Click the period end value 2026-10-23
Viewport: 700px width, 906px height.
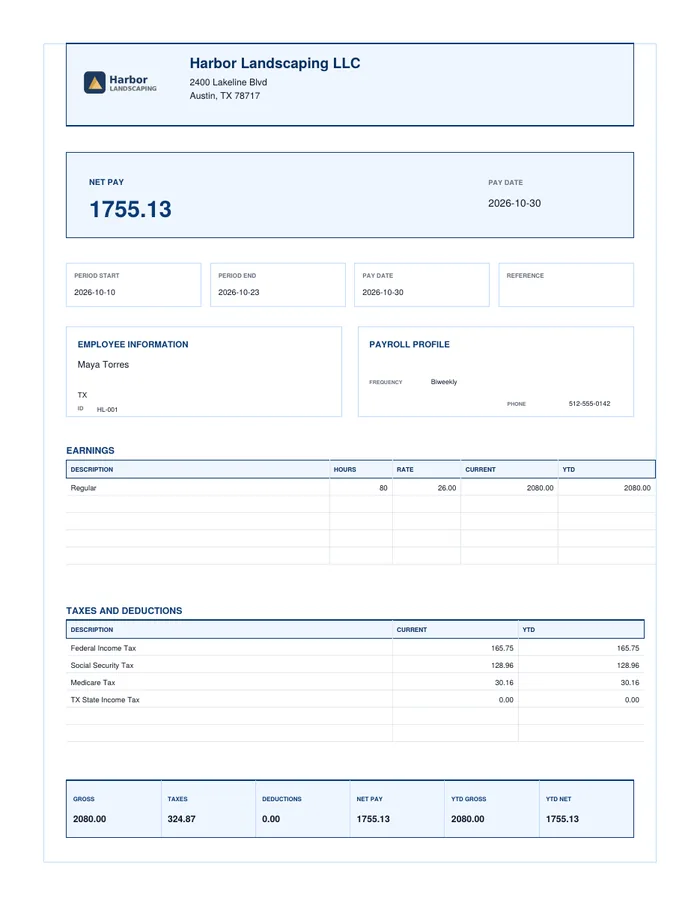tap(239, 292)
